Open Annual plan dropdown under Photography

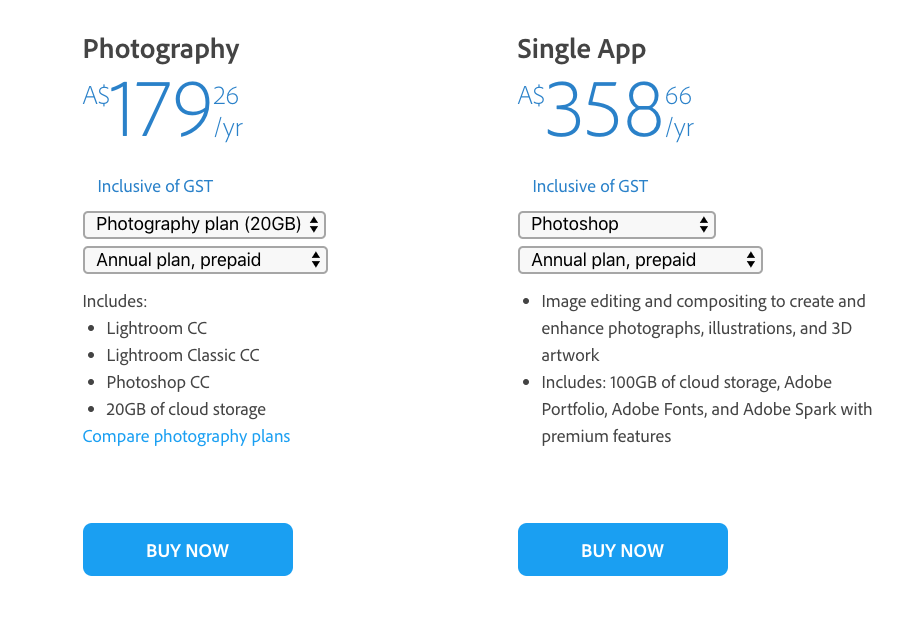tap(205, 260)
